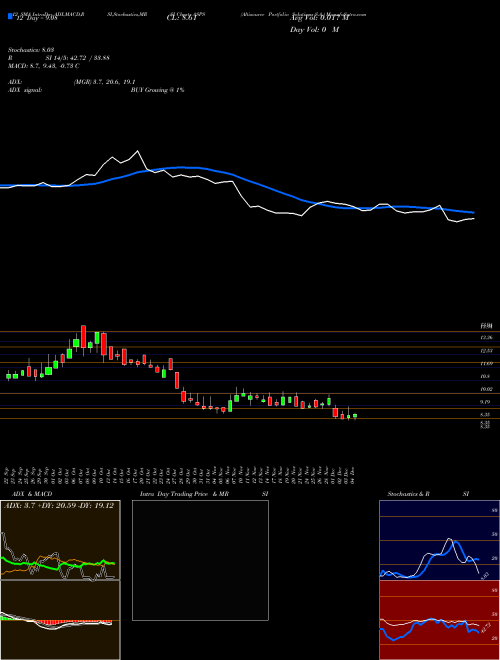The image size is (500, 660).
Task: Click the 'SI 14/3: 42.72 / 33.88' value
Action: [x=78, y=58]
